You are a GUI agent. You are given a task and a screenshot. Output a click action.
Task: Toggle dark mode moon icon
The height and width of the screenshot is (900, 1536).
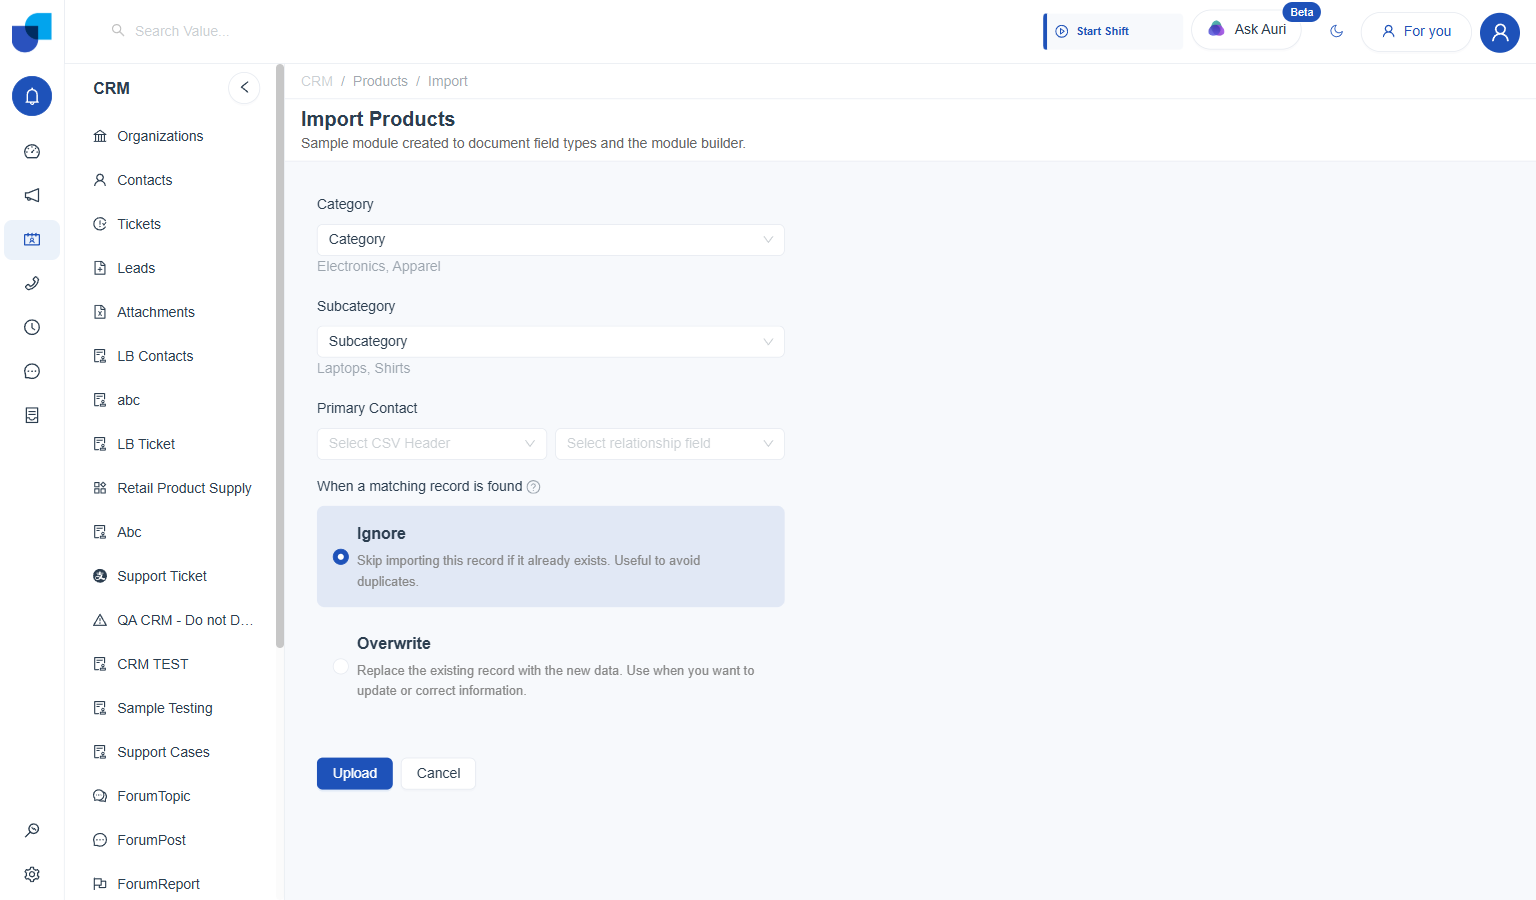1337,31
